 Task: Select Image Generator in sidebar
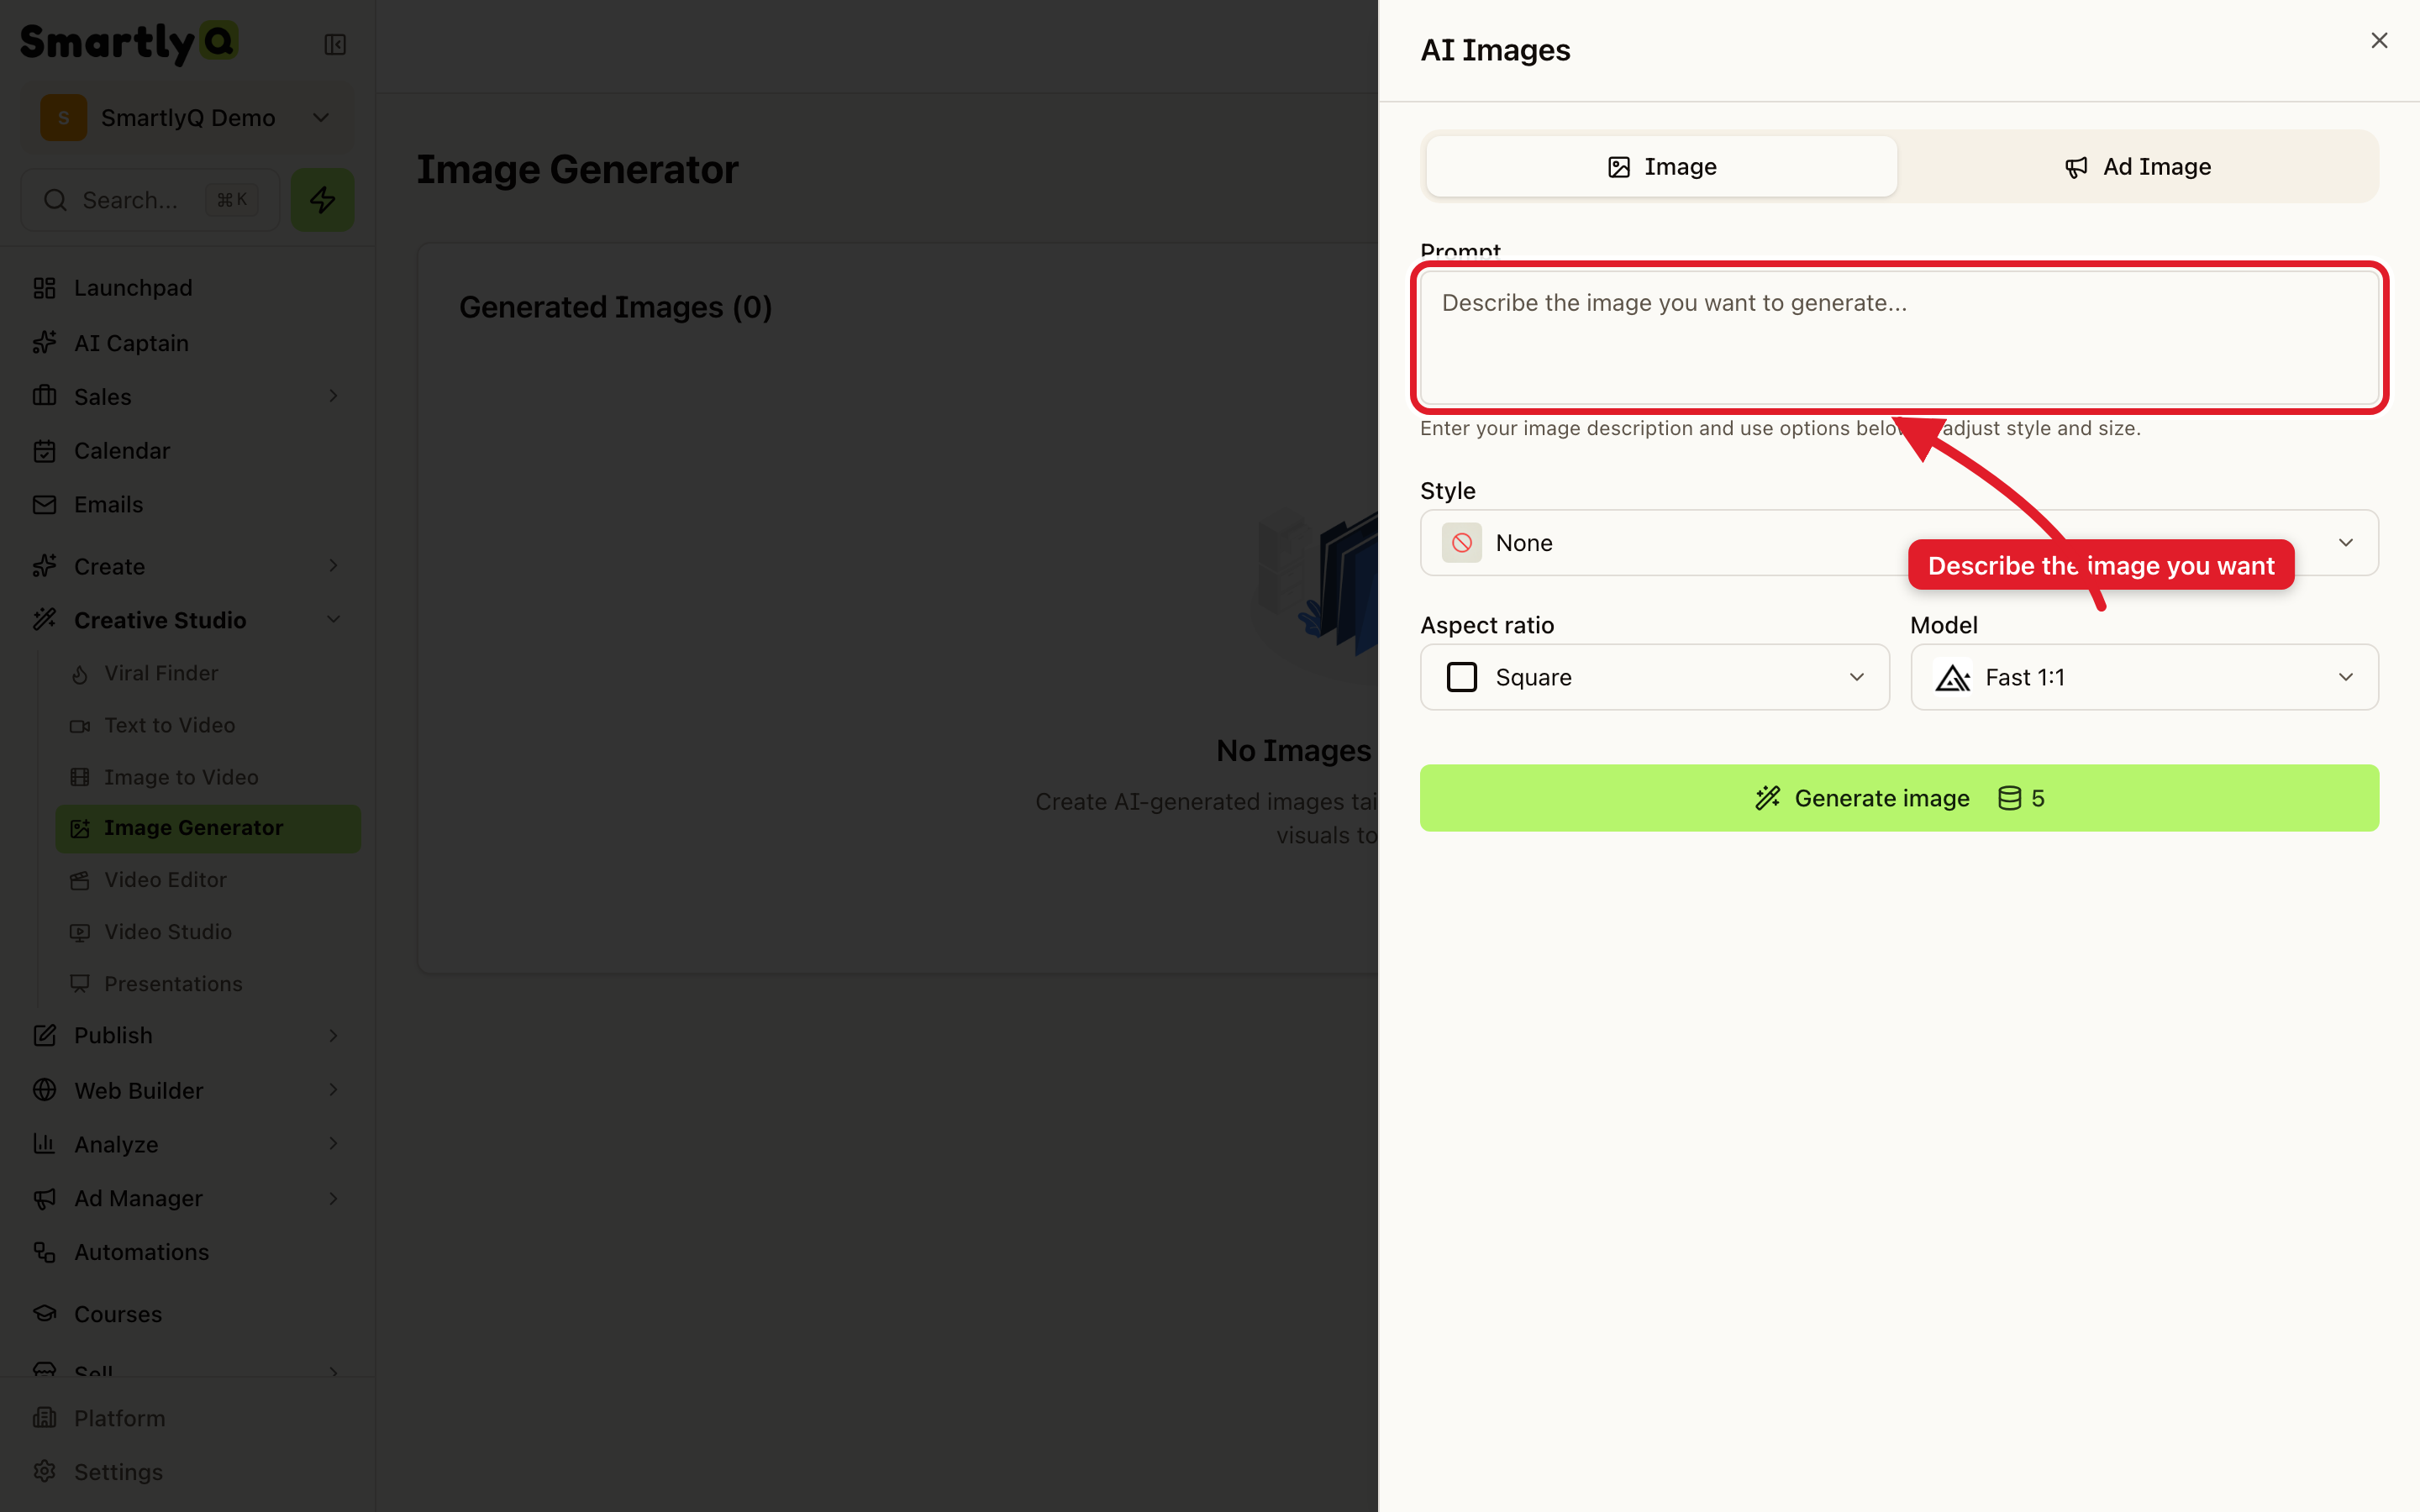pyautogui.click(x=208, y=829)
